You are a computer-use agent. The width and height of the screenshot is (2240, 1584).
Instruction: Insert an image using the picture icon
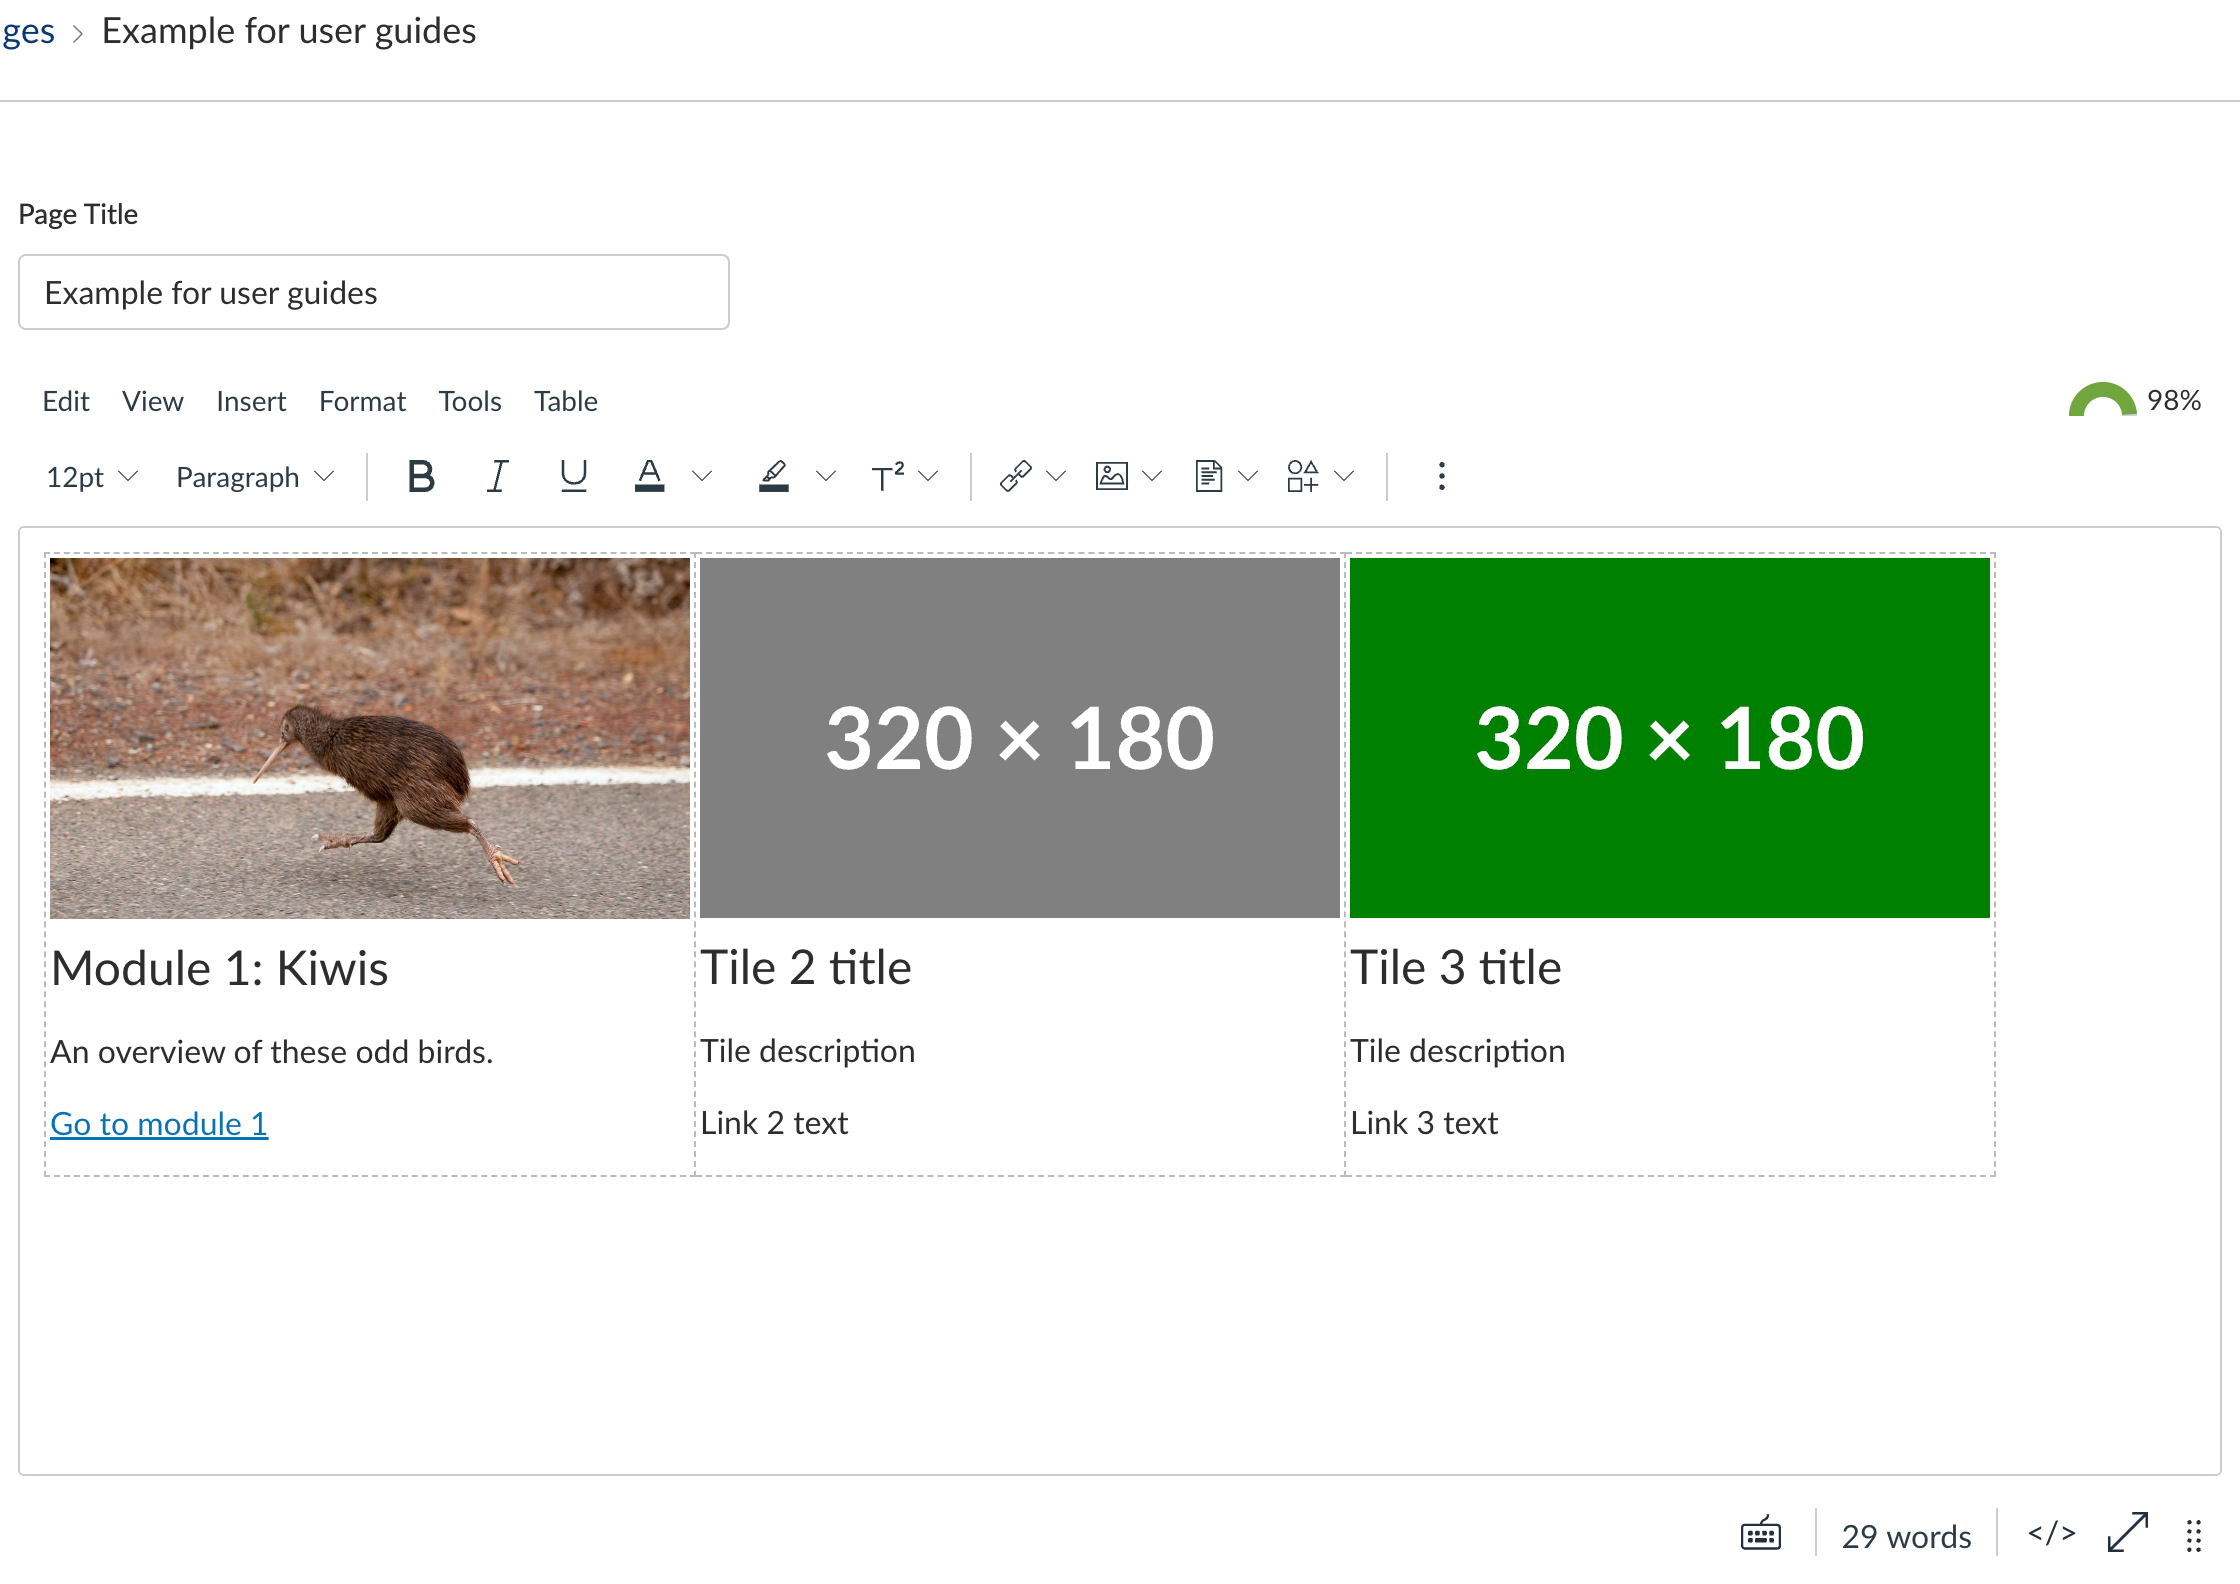1111,477
